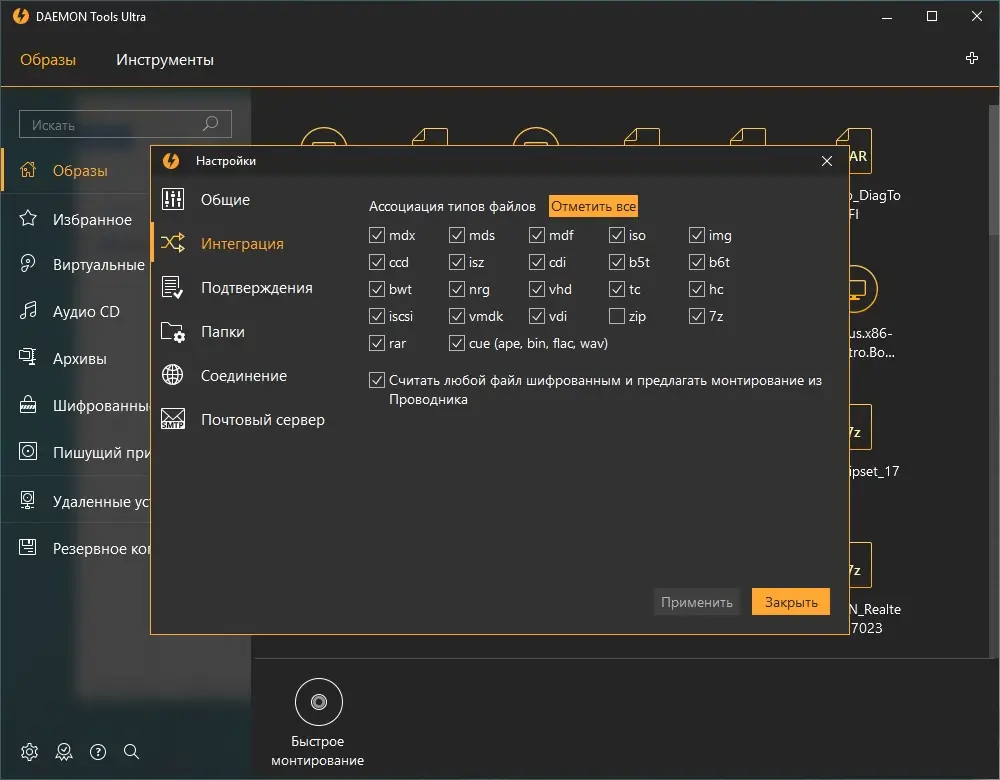Open settings via bottom gear icon
Image resolution: width=1000 pixels, height=780 pixels.
(29, 752)
